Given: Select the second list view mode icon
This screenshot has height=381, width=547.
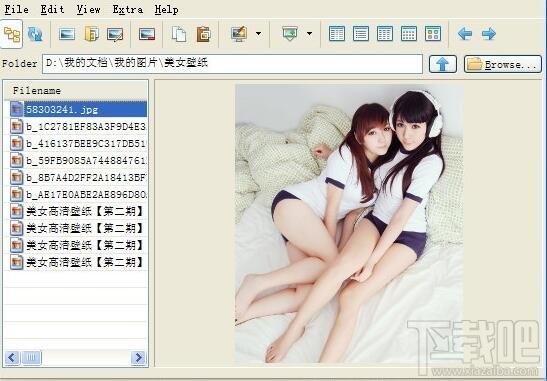Looking at the screenshot, I should click(361, 34).
